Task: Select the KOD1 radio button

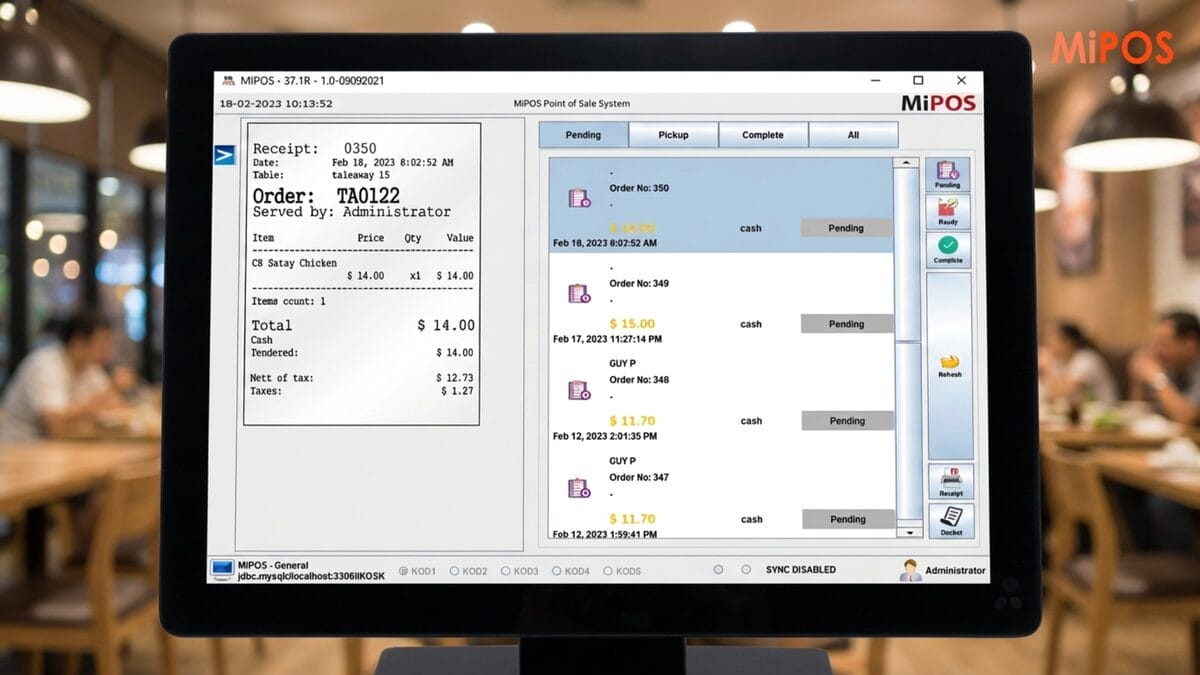Action: point(404,571)
